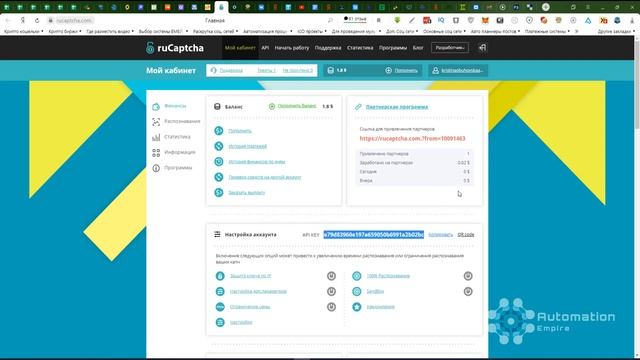
Task: Open Поддержка in top navigation
Action: (x=328, y=48)
